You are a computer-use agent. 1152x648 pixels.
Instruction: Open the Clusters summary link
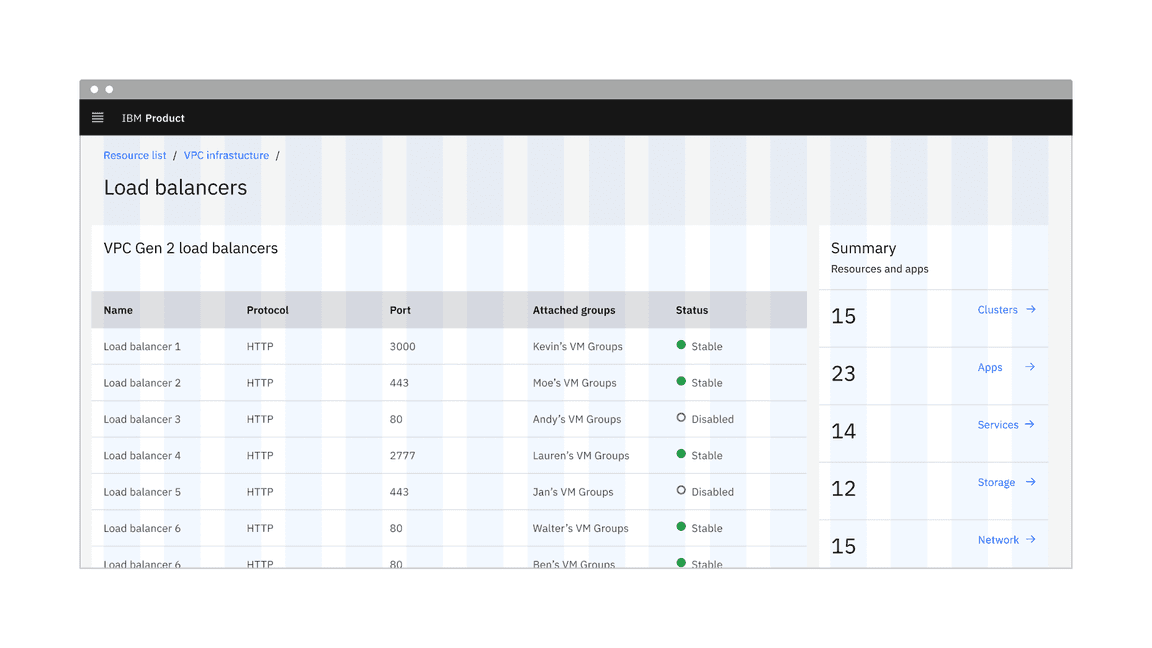coord(997,310)
